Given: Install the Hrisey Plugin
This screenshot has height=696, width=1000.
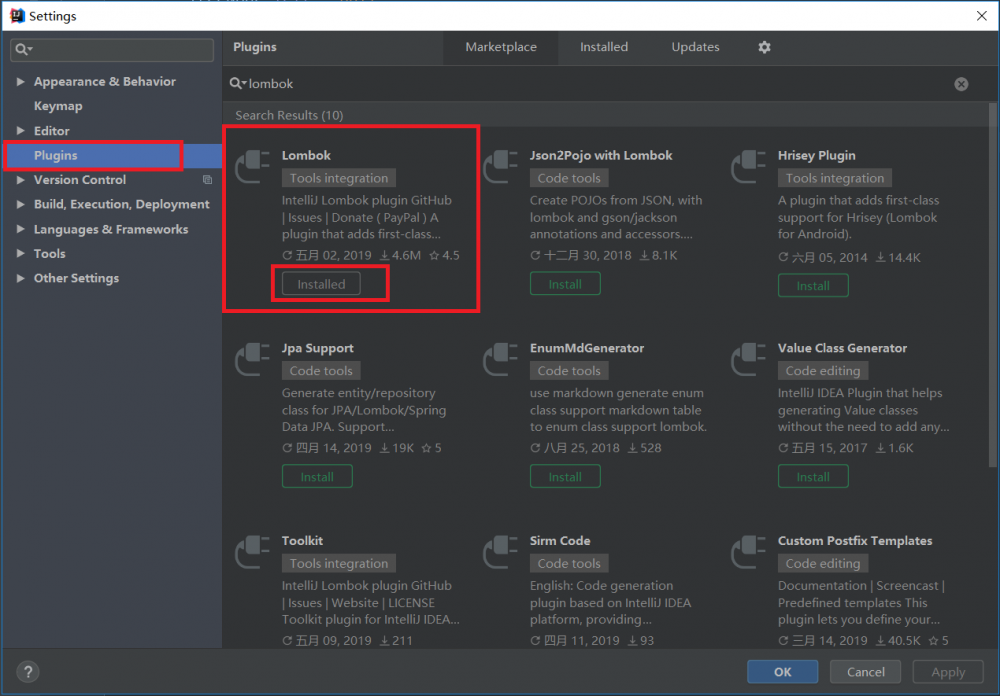Looking at the screenshot, I should (x=813, y=286).
